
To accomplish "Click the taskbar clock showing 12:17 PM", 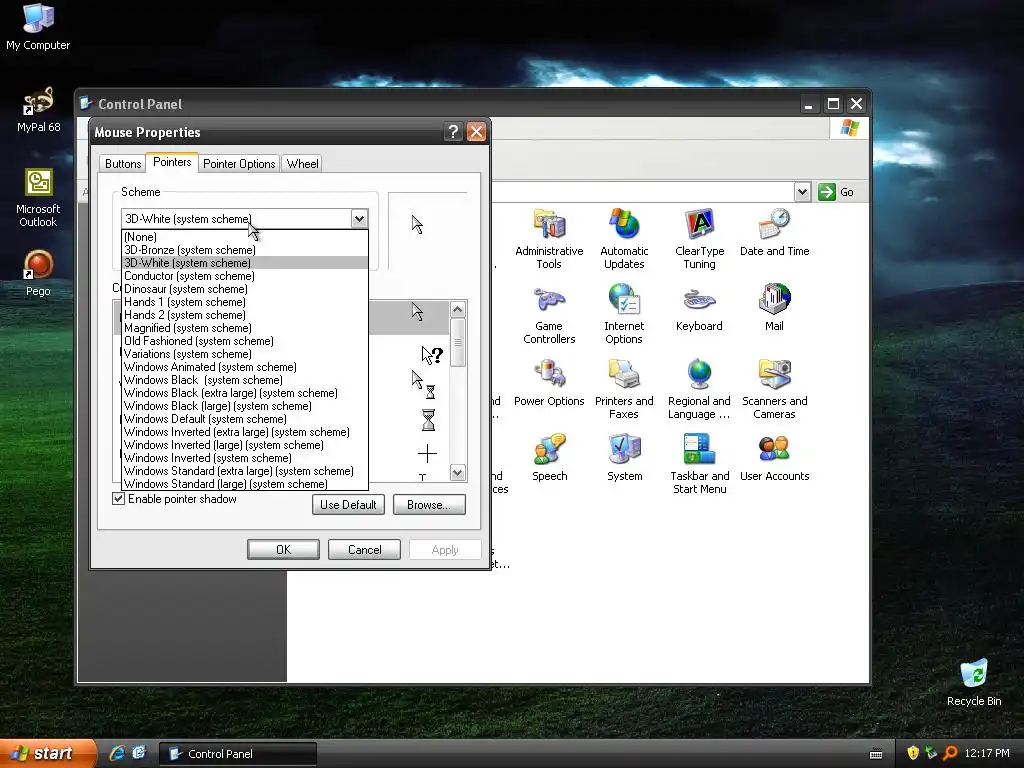I will coord(987,753).
